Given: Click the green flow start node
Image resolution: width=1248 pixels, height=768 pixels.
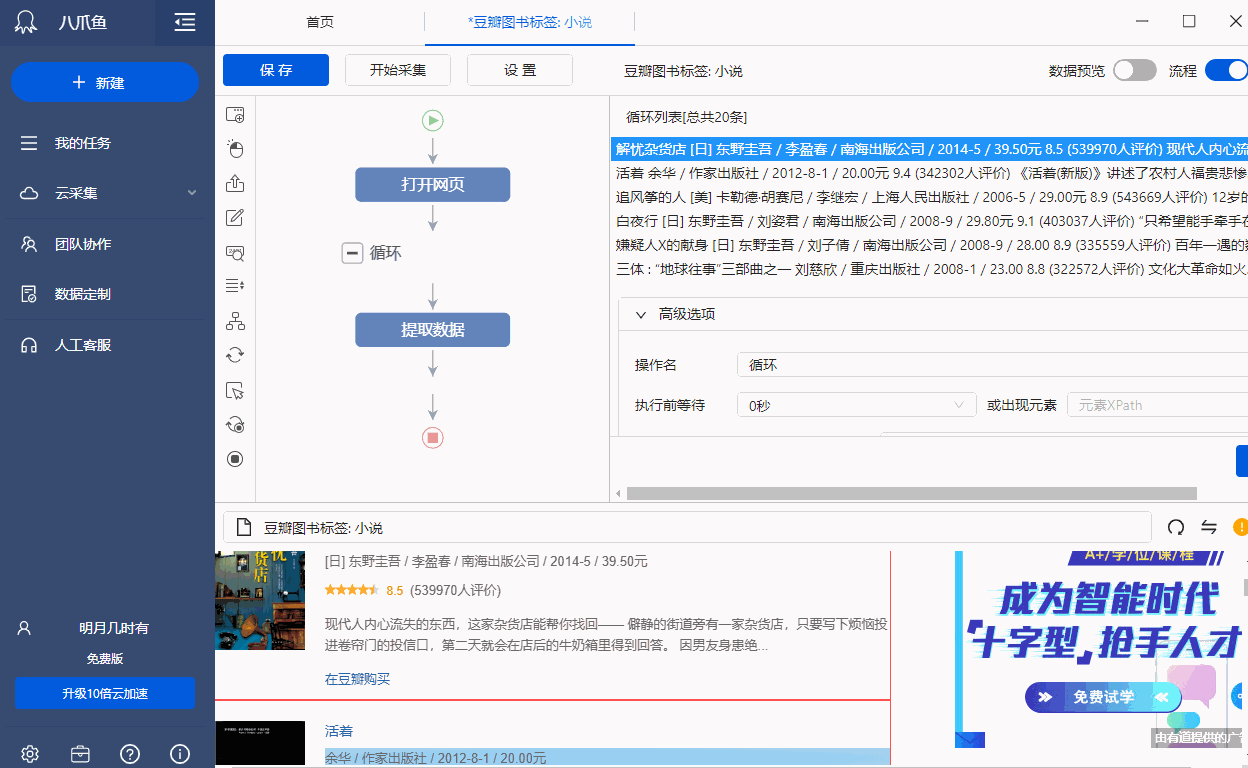Looking at the screenshot, I should 433,120.
